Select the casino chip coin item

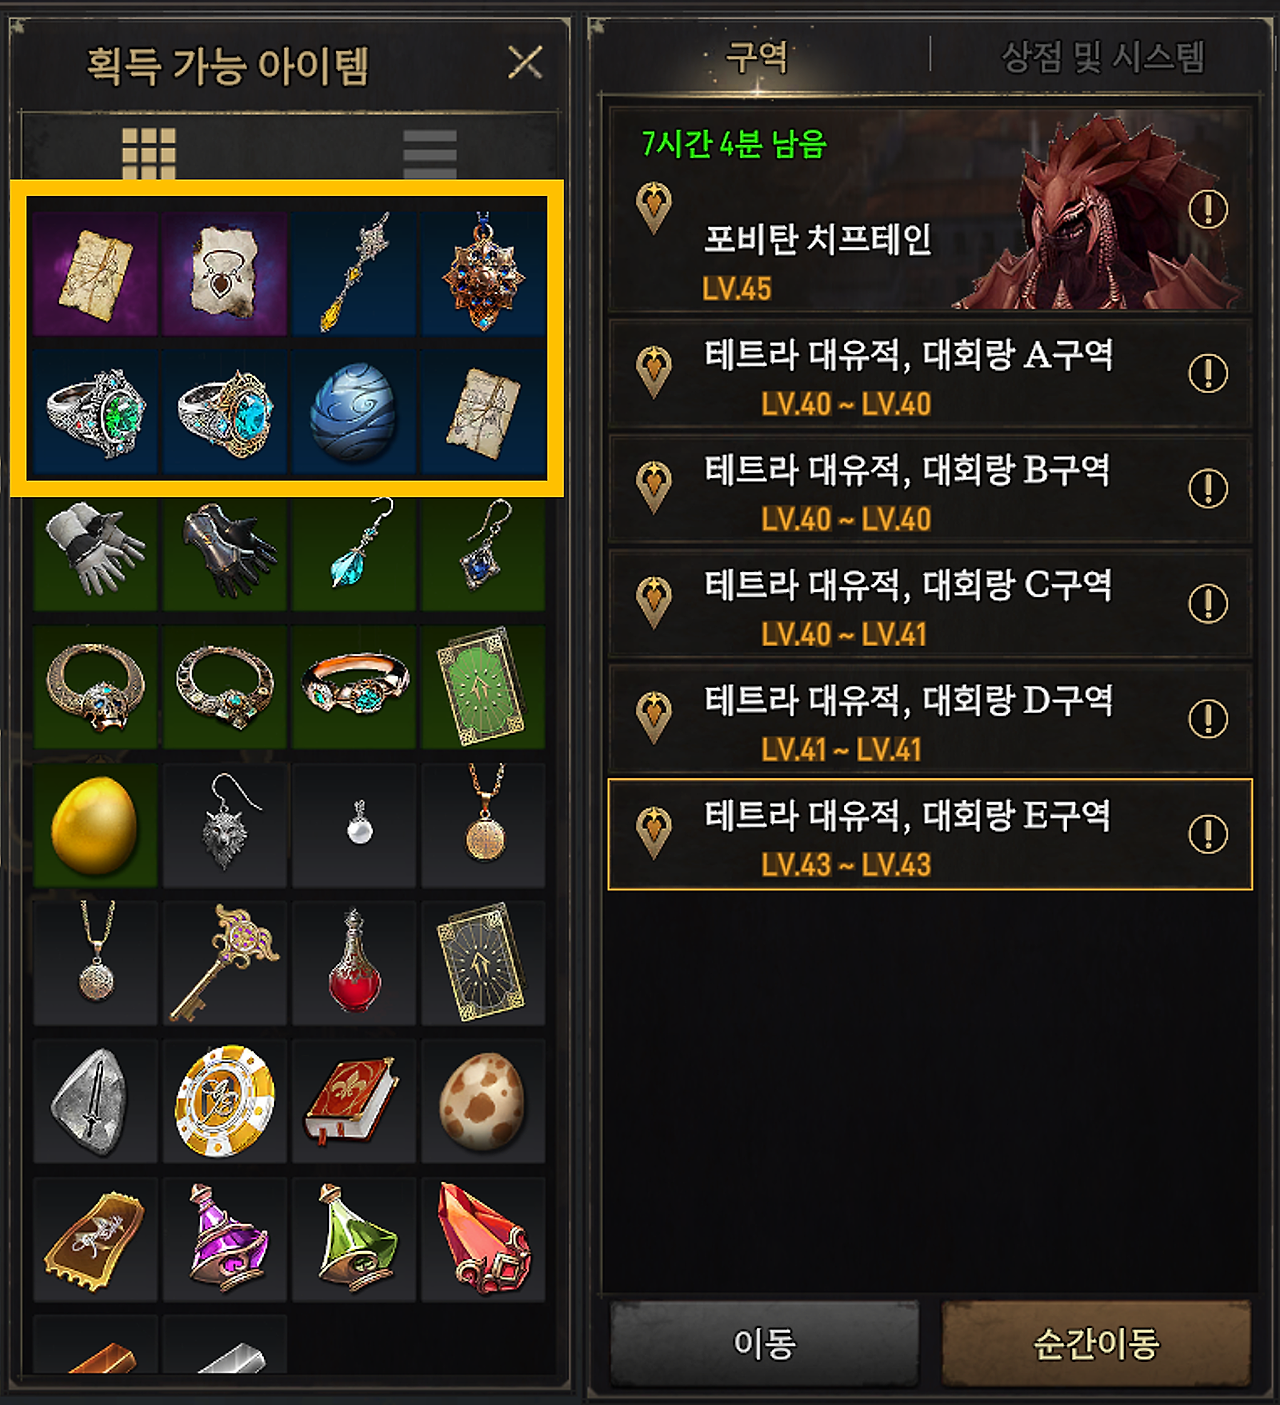point(225,1101)
